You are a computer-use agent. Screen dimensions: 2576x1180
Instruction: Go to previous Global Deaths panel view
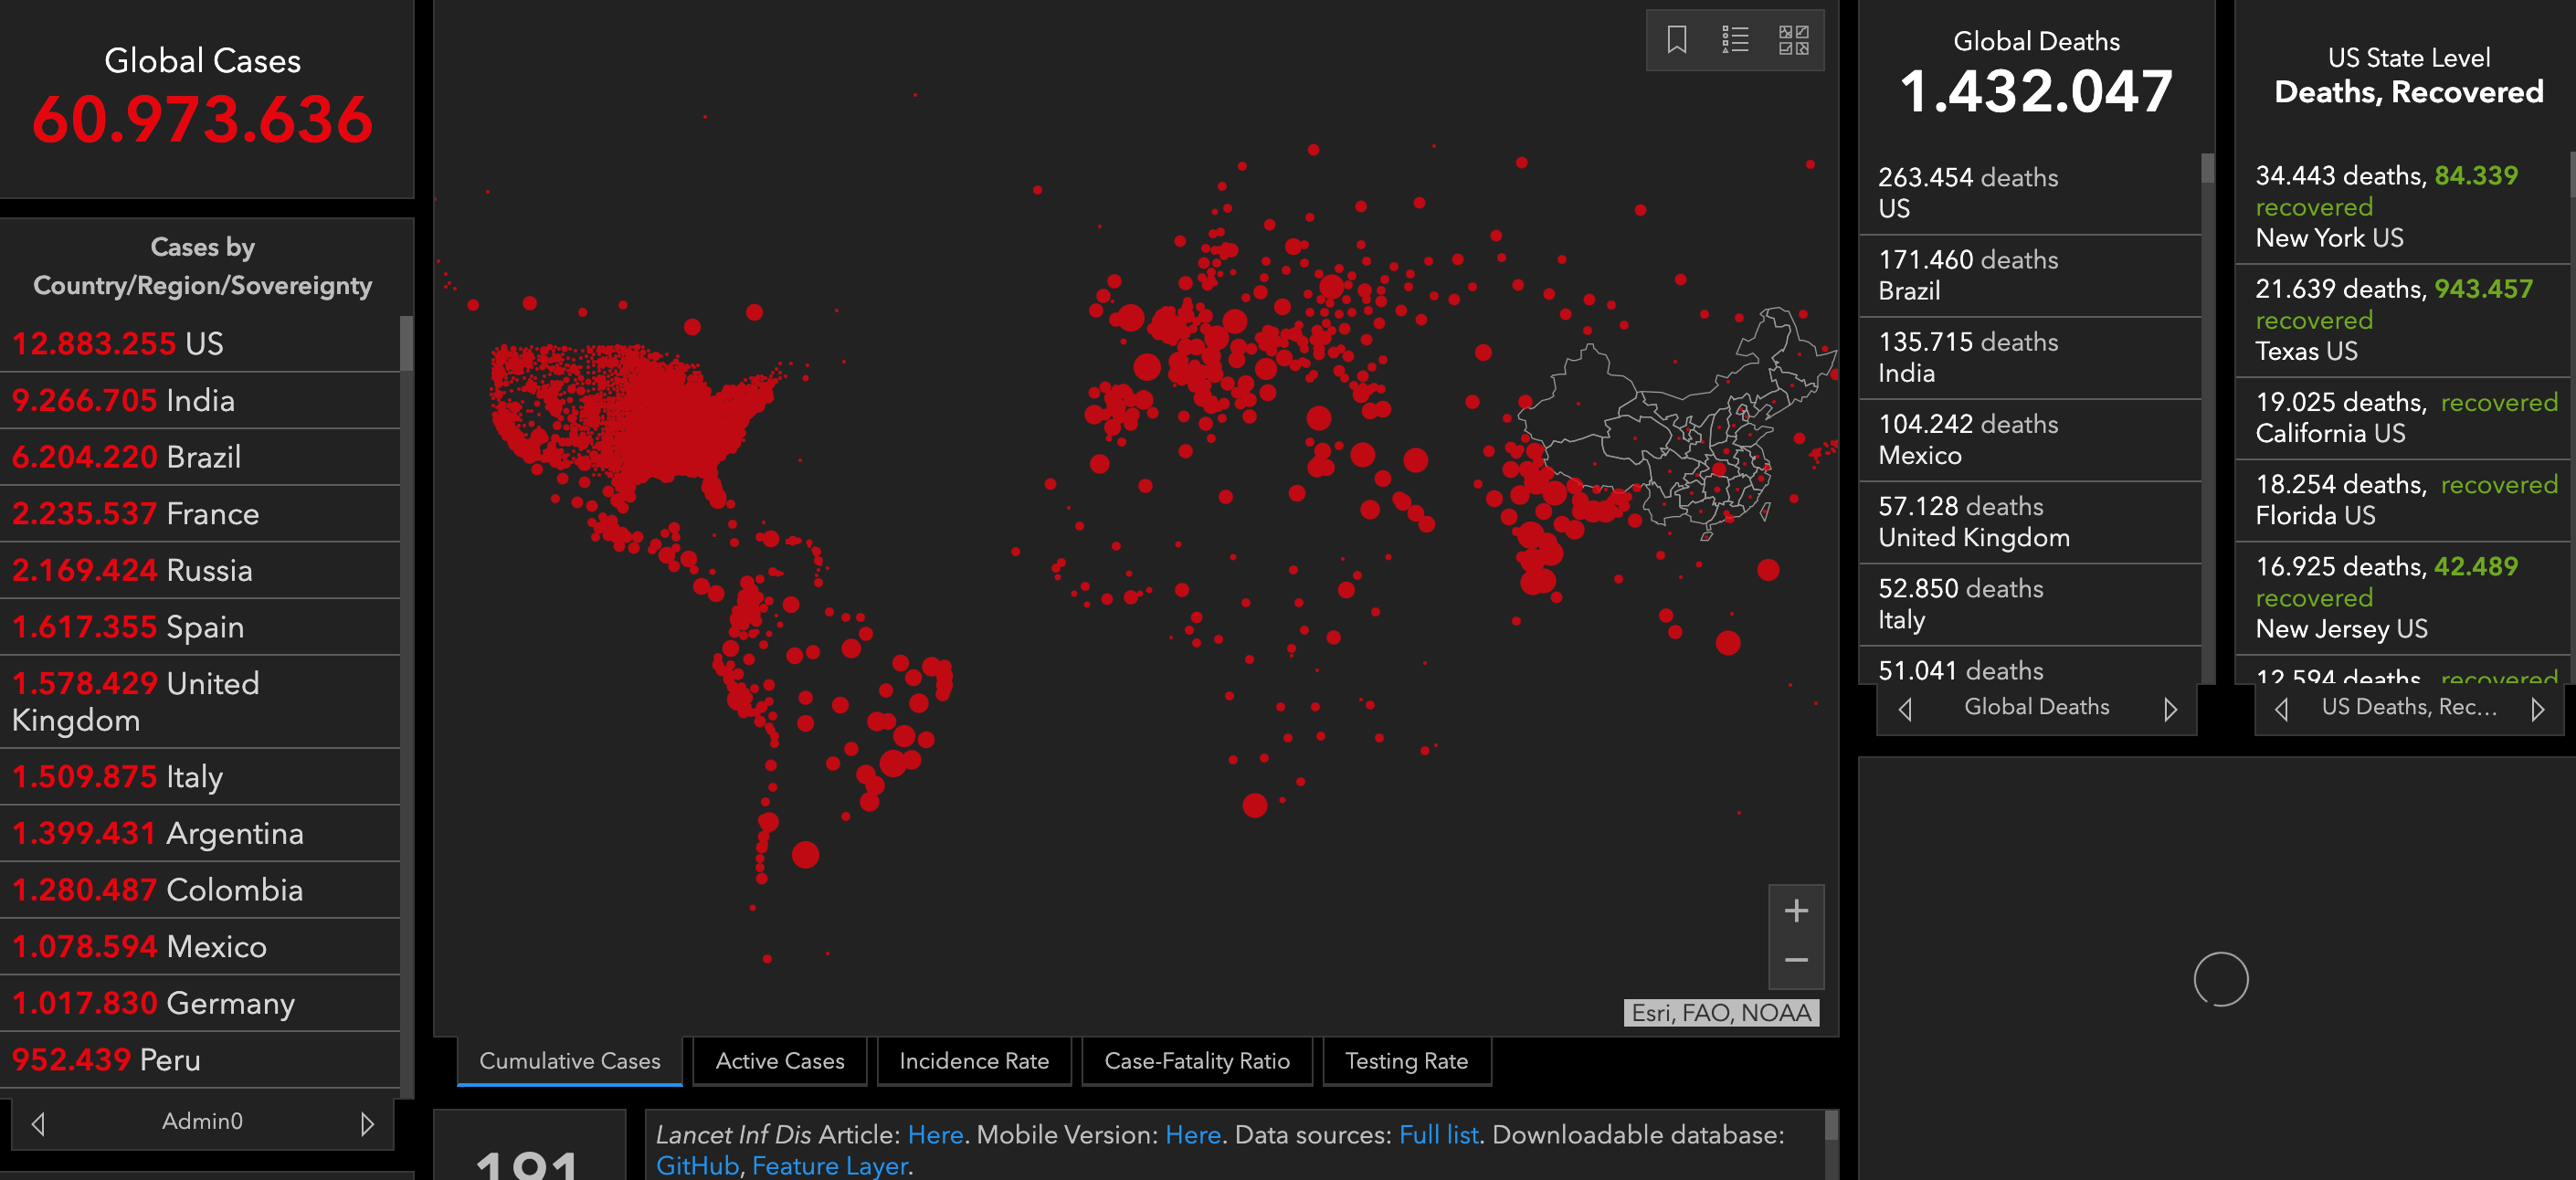coord(1905,709)
